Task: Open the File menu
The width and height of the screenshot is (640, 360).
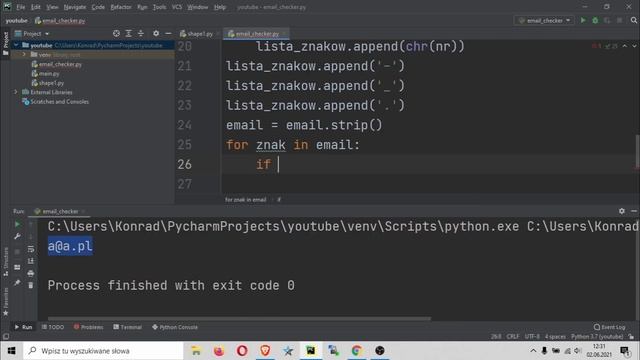Action: click(x=20, y=7)
